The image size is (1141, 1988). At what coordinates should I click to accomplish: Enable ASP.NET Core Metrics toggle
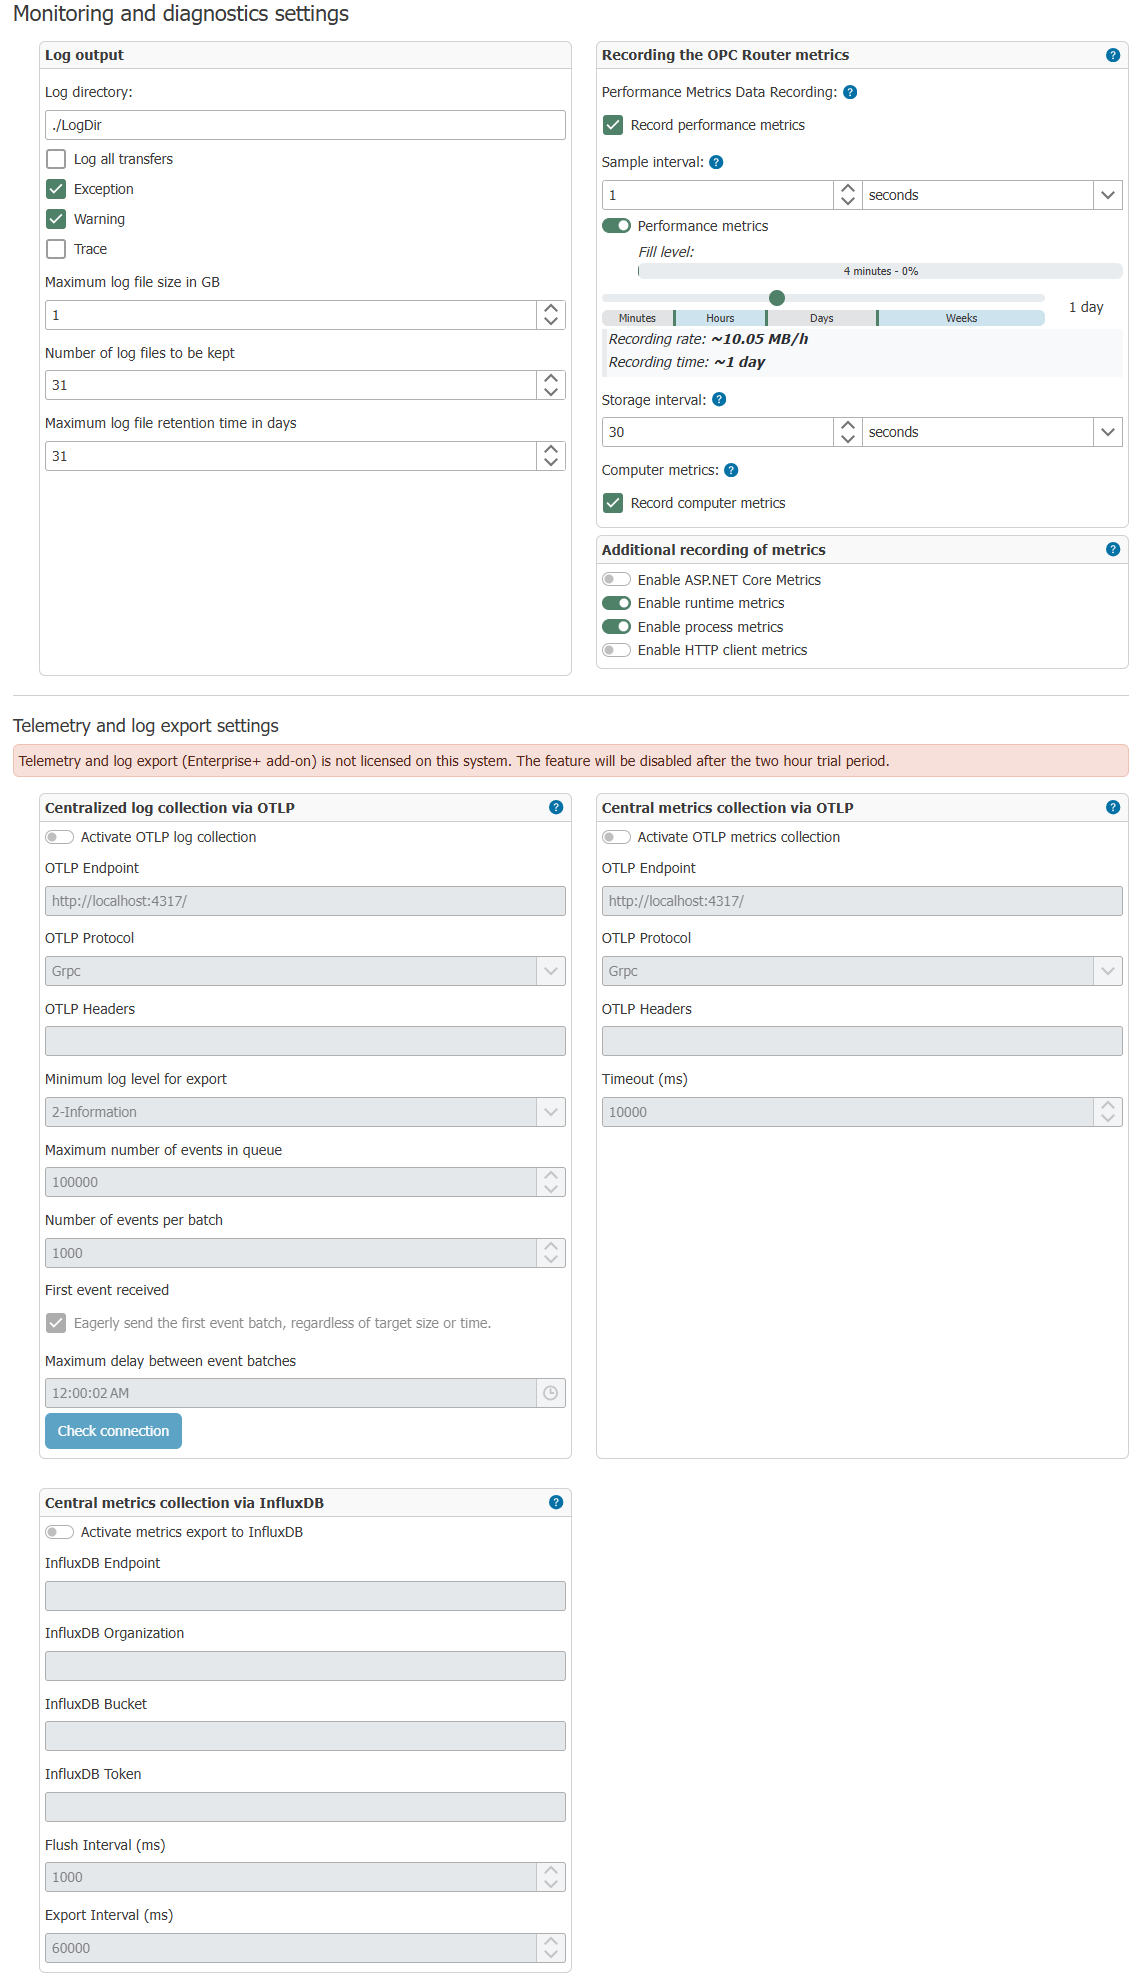pyautogui.click(x=616, y=580)
